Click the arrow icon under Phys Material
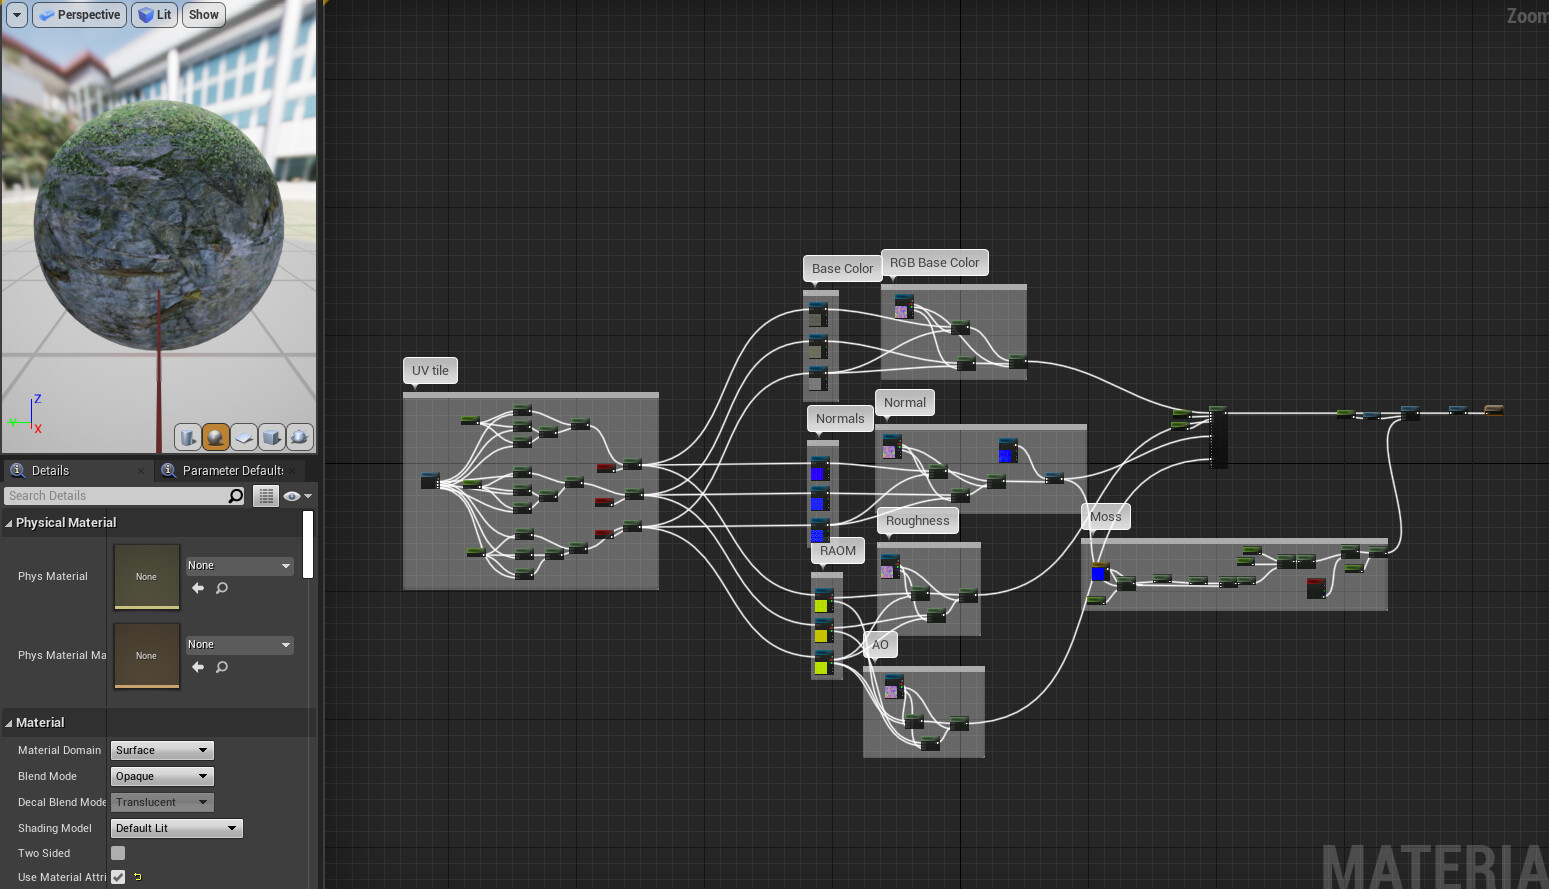Viewport: 1549px width, 889px height. click(198, 588)
